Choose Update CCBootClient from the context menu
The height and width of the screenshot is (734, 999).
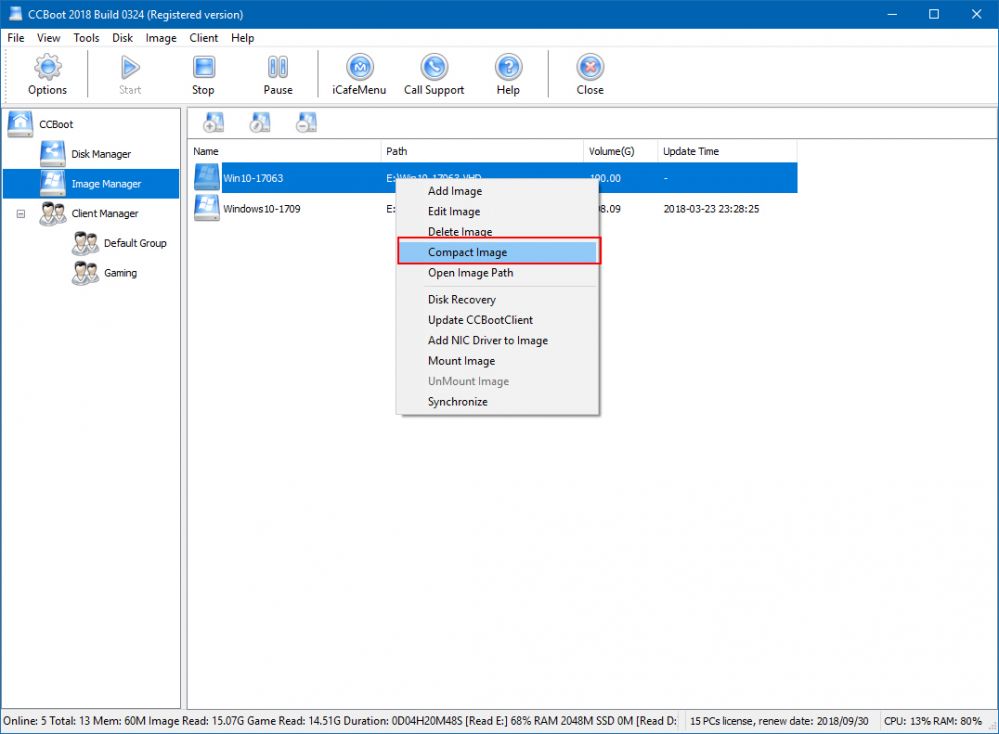pyautogui.click(x=498, y=319)
